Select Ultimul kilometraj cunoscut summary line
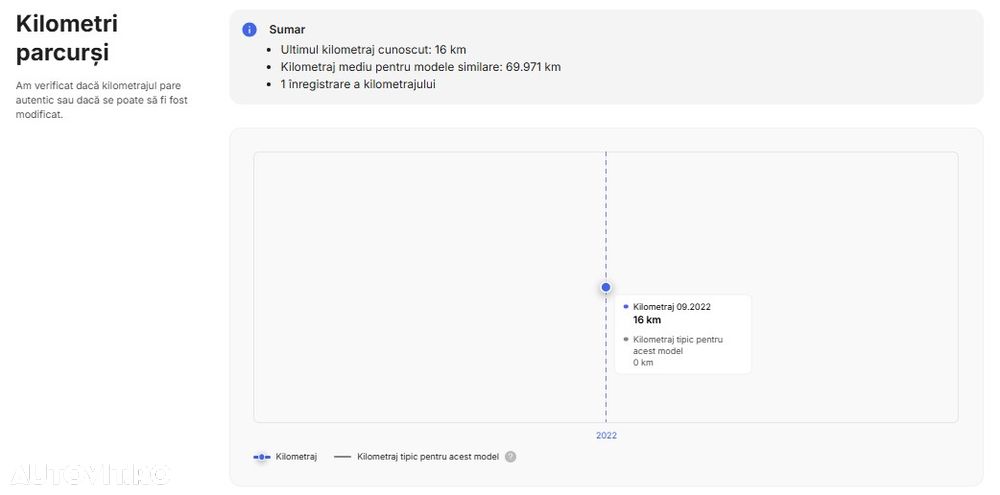Viewport: 1000px width, 495px height. point(374,50)
